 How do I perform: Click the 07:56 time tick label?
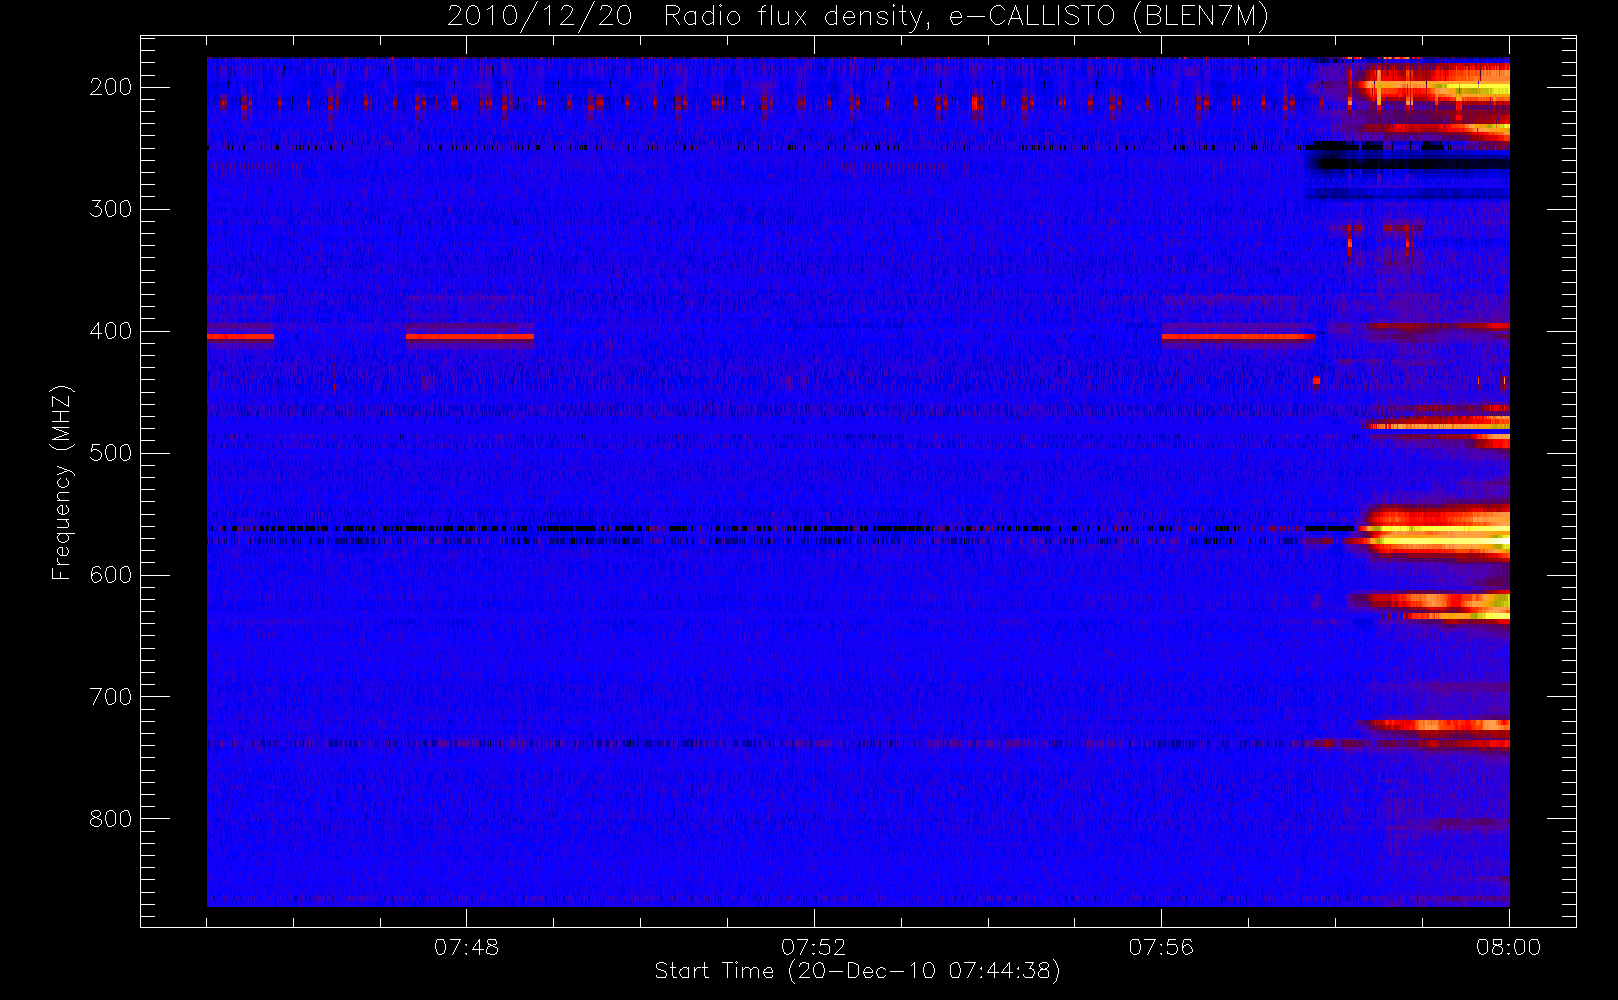coord(1161,947)
